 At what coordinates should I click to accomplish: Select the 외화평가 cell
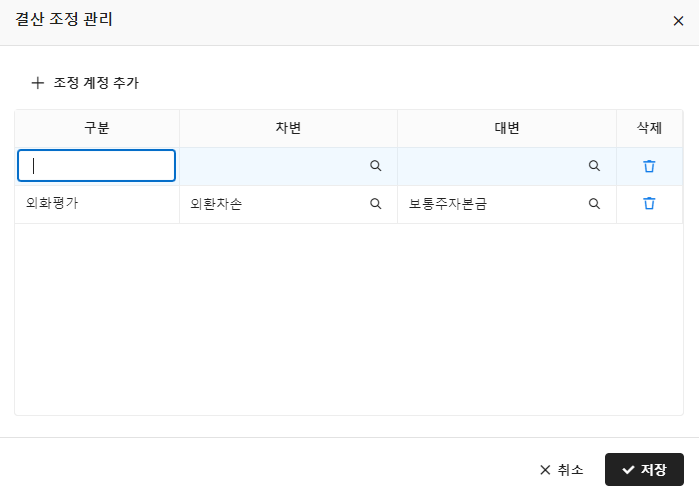click(97, 204)
